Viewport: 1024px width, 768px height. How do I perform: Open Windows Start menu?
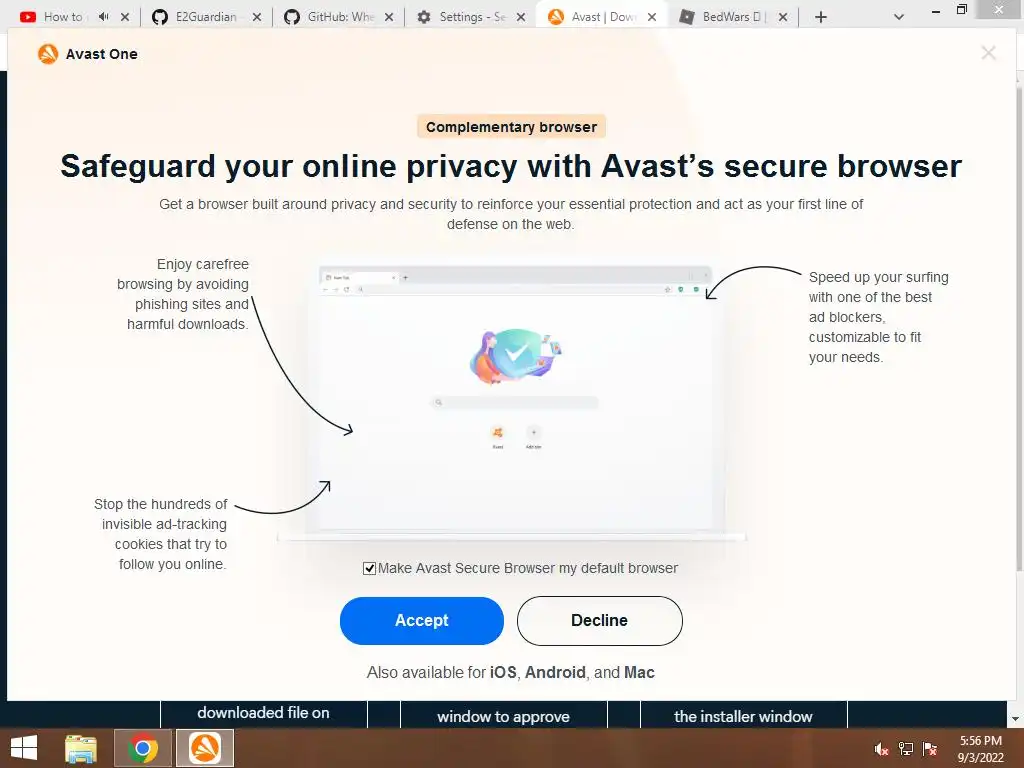tap(24, 748)
